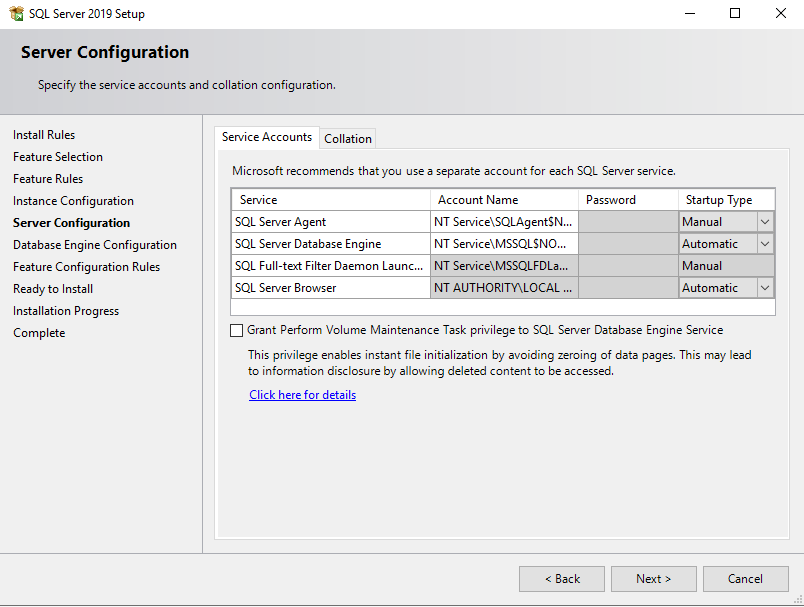Image resolution: width=804 pixels, height=607 pixels.
Task: Select Ready to Install in the sidebar
Action: click(52, 288)
